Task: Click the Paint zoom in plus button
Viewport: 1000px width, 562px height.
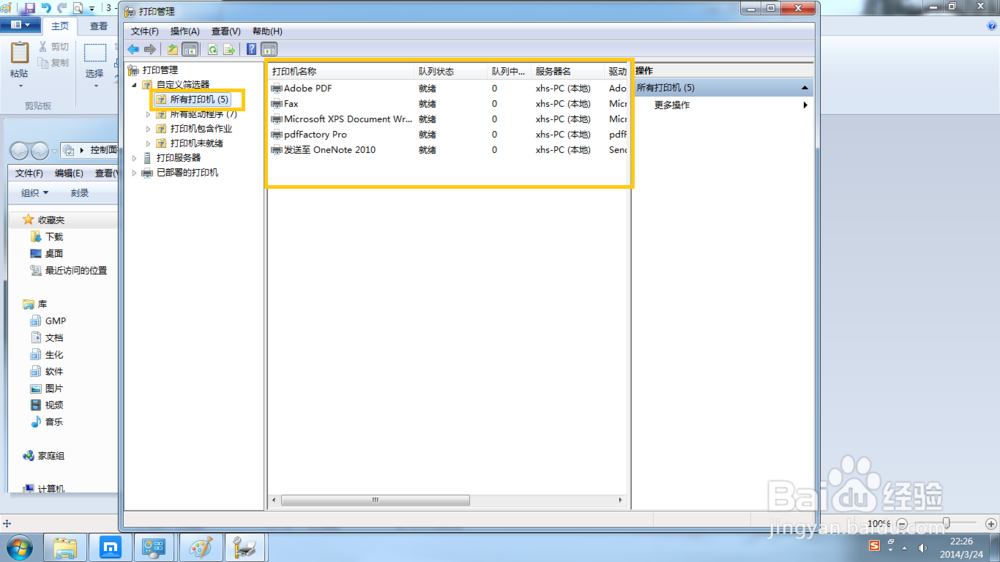Action: click(990, 524)
